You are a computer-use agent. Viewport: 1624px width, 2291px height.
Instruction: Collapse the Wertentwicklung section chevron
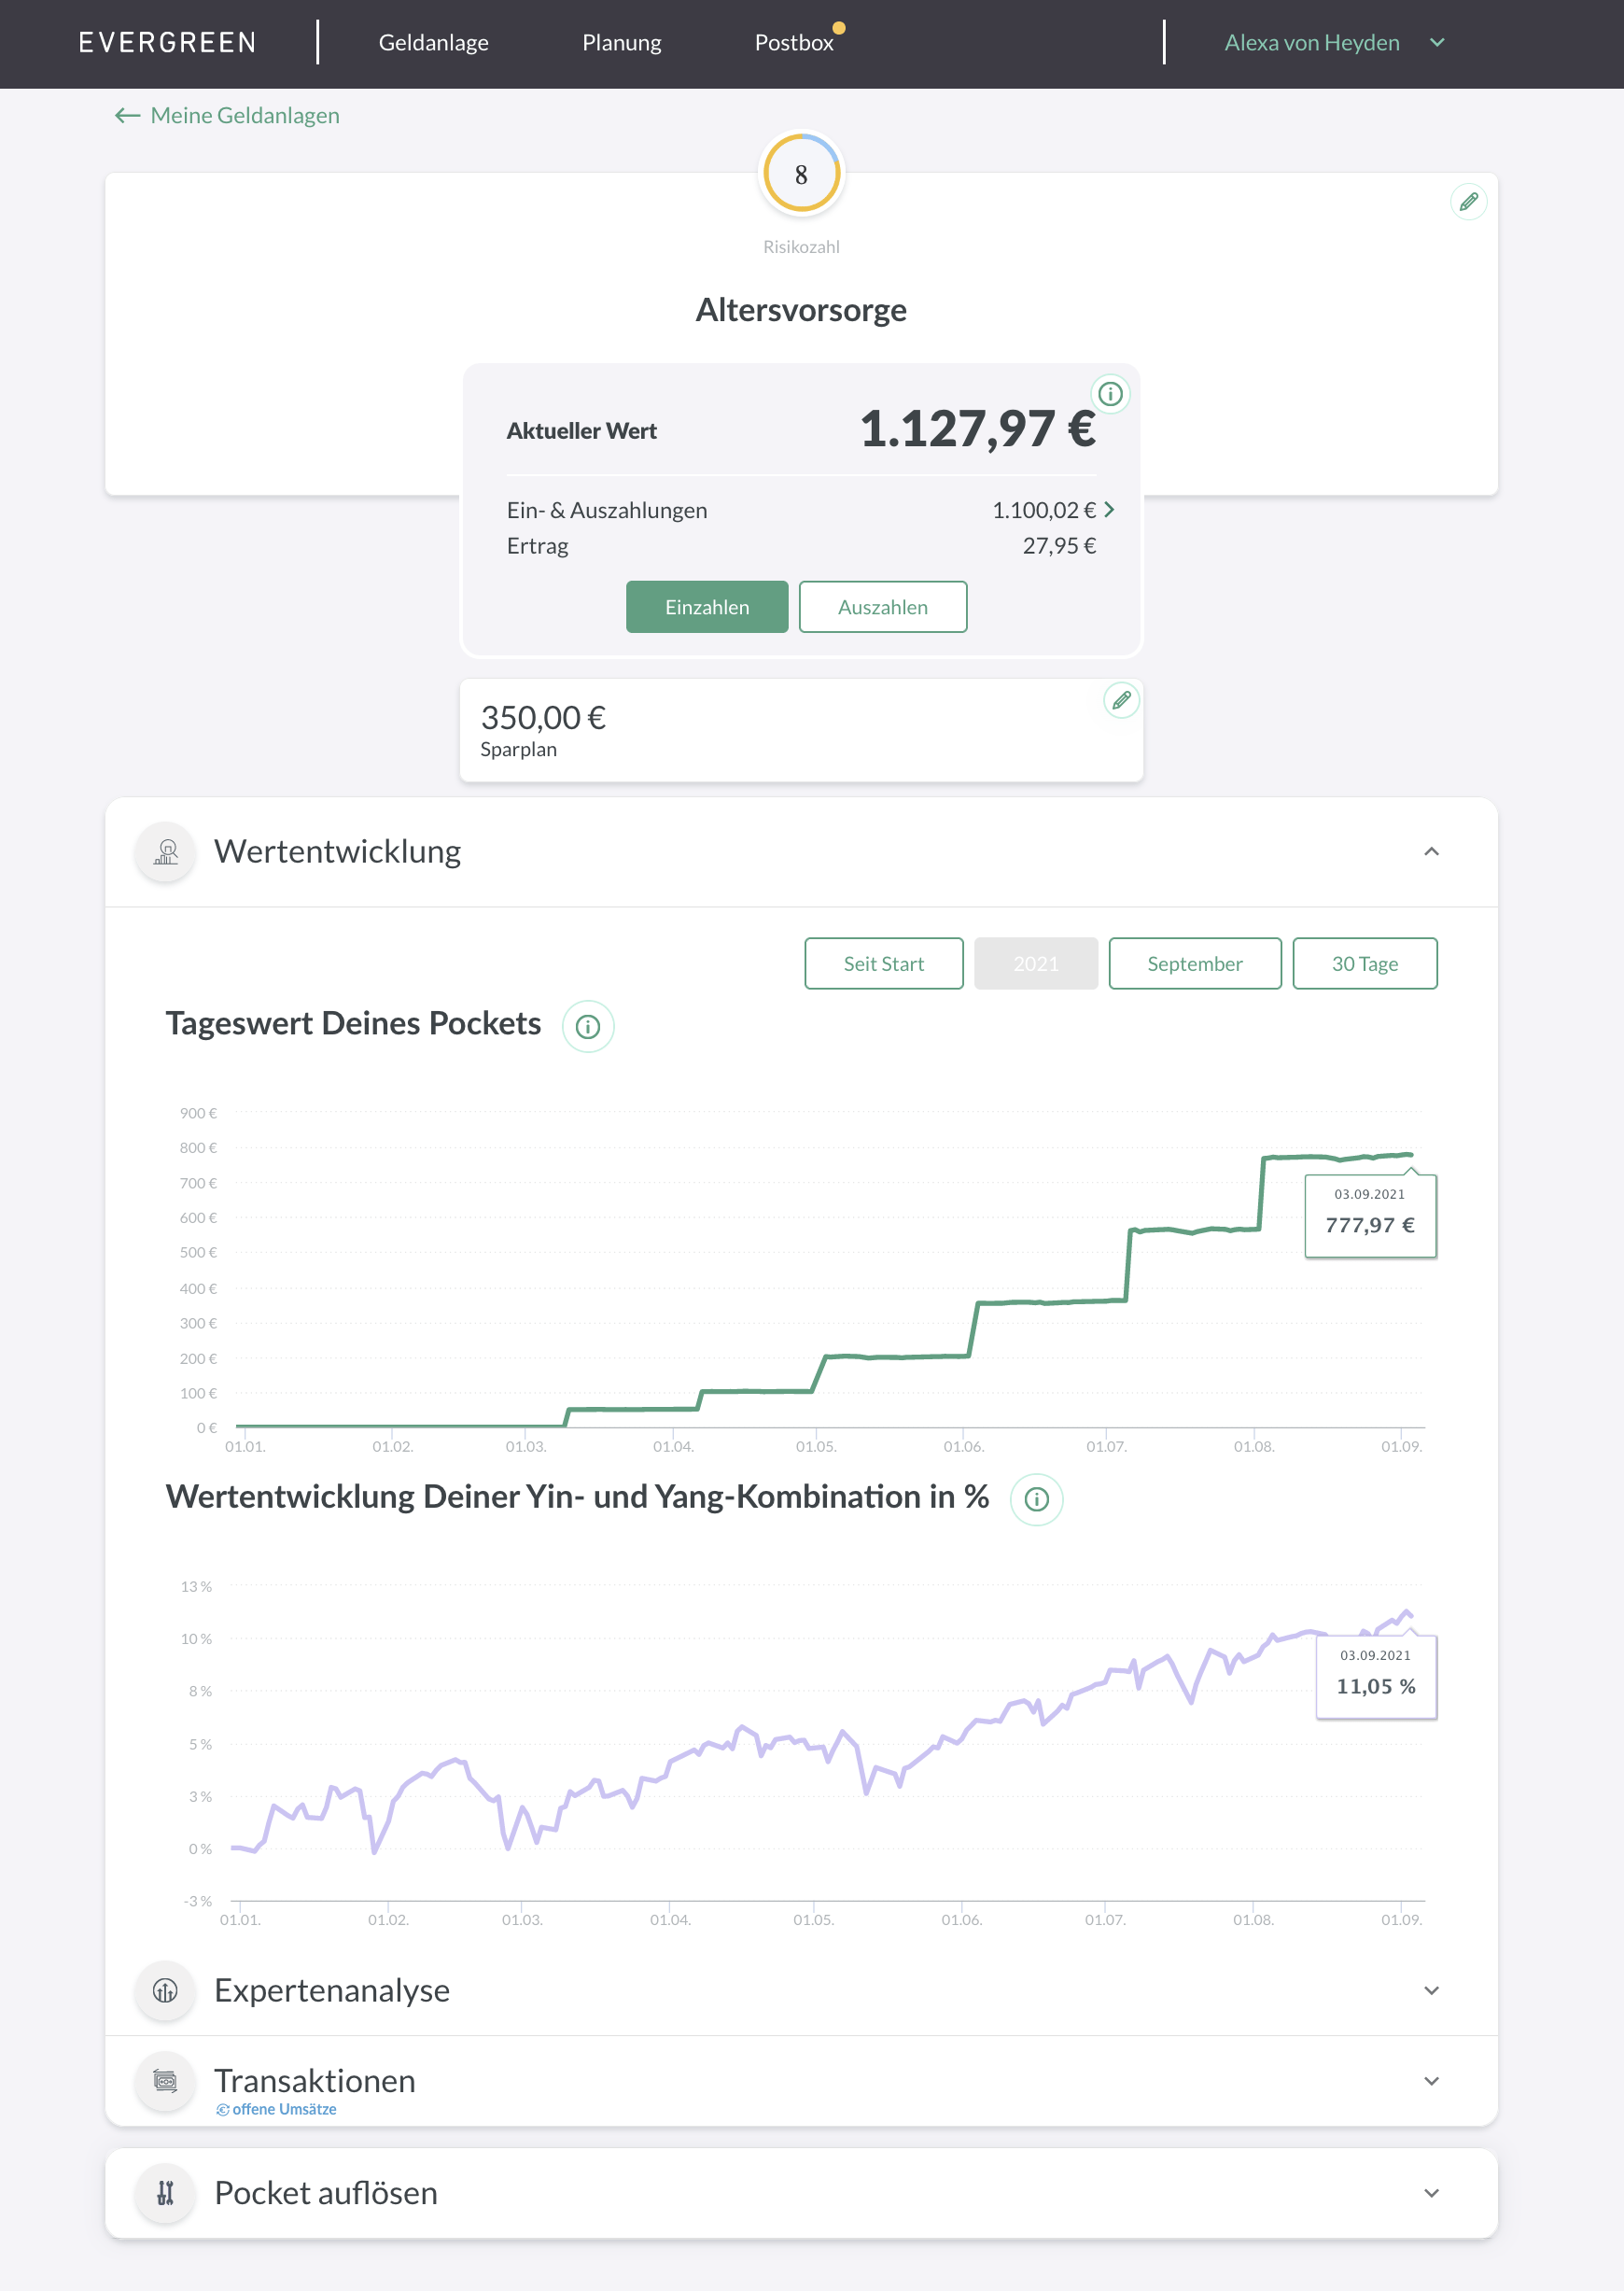tap(1431, 852)
